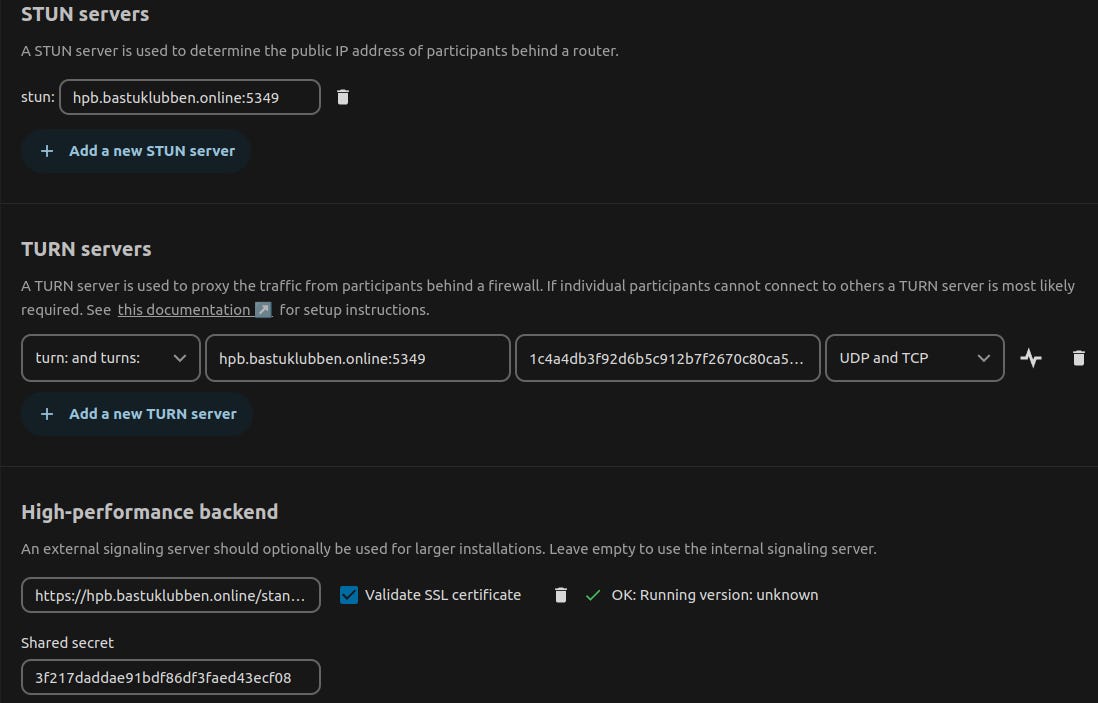
Task: Click the Add a new TURN server button
Action: click(136, 413)
